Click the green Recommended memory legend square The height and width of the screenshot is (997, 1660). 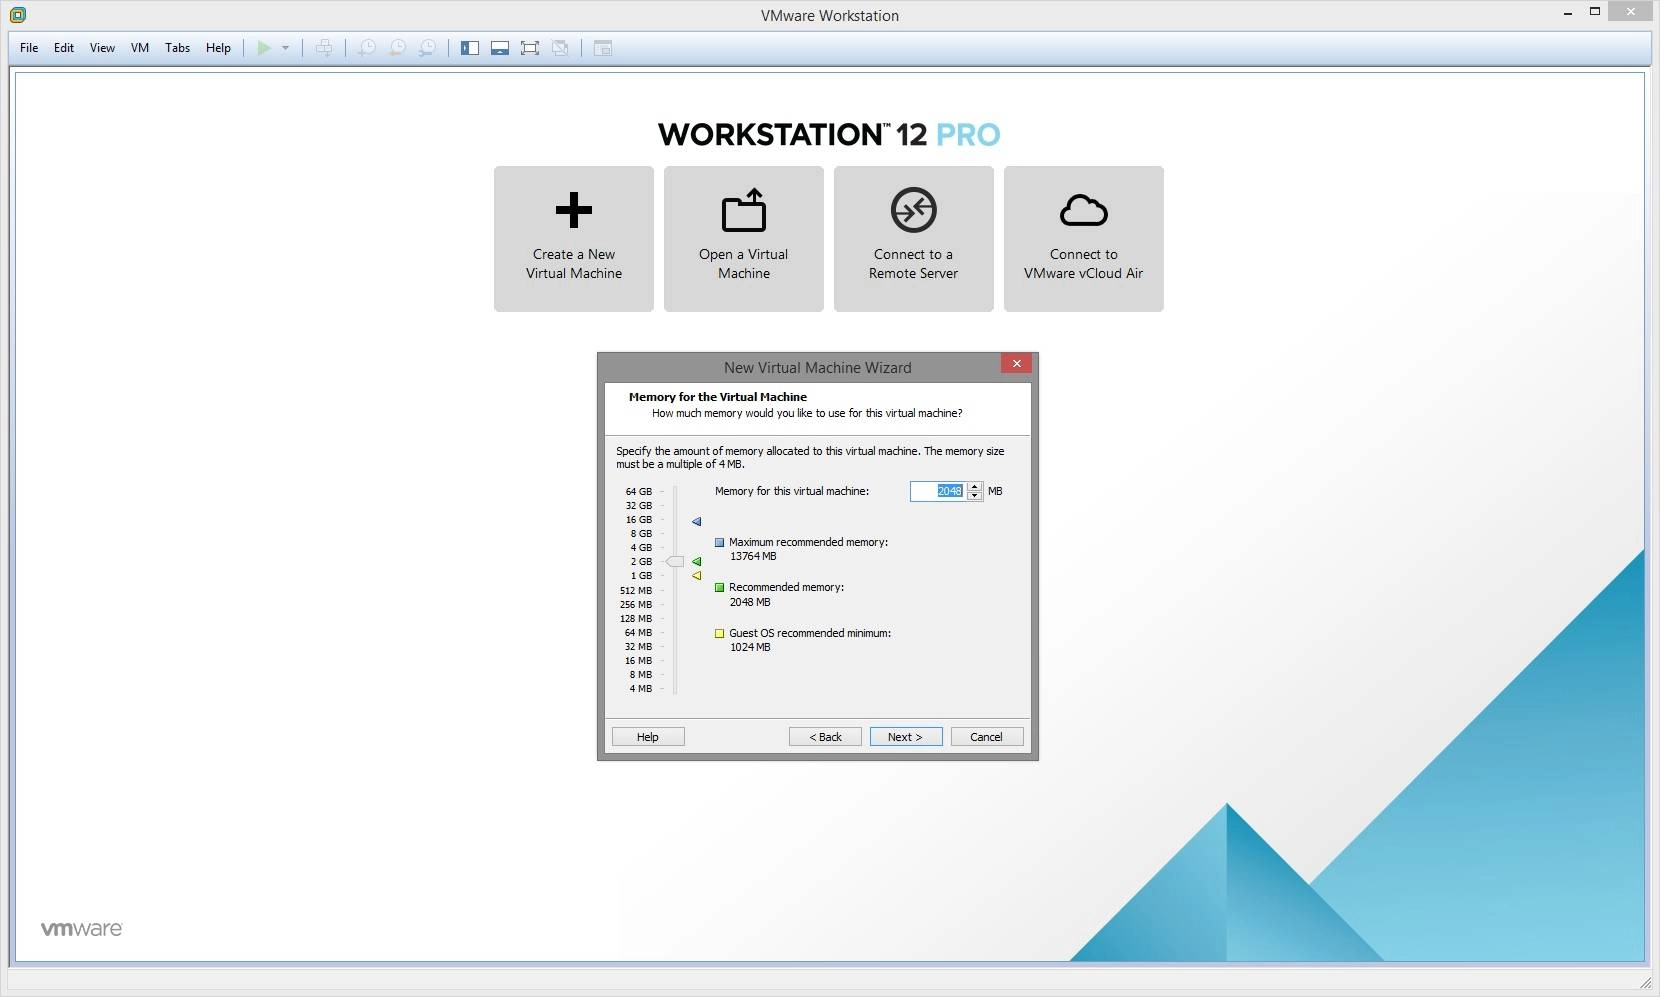[x=719, y=587]
